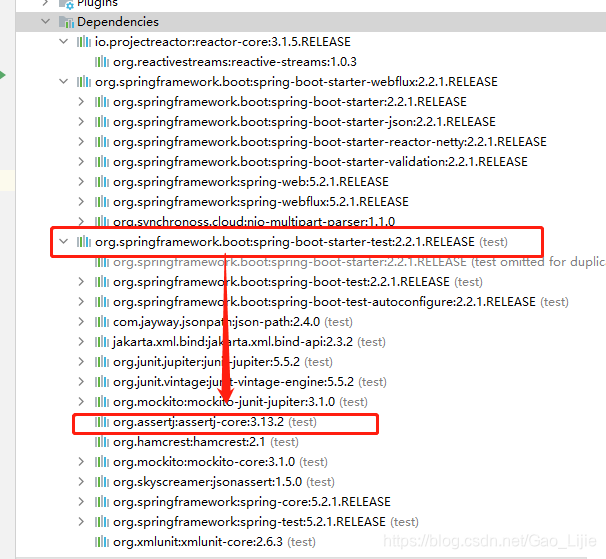Select org.springframework:spring-test:5.2.1.RELEASE text
Viewport: 606px width, 559px height.
tap(249, 522)
